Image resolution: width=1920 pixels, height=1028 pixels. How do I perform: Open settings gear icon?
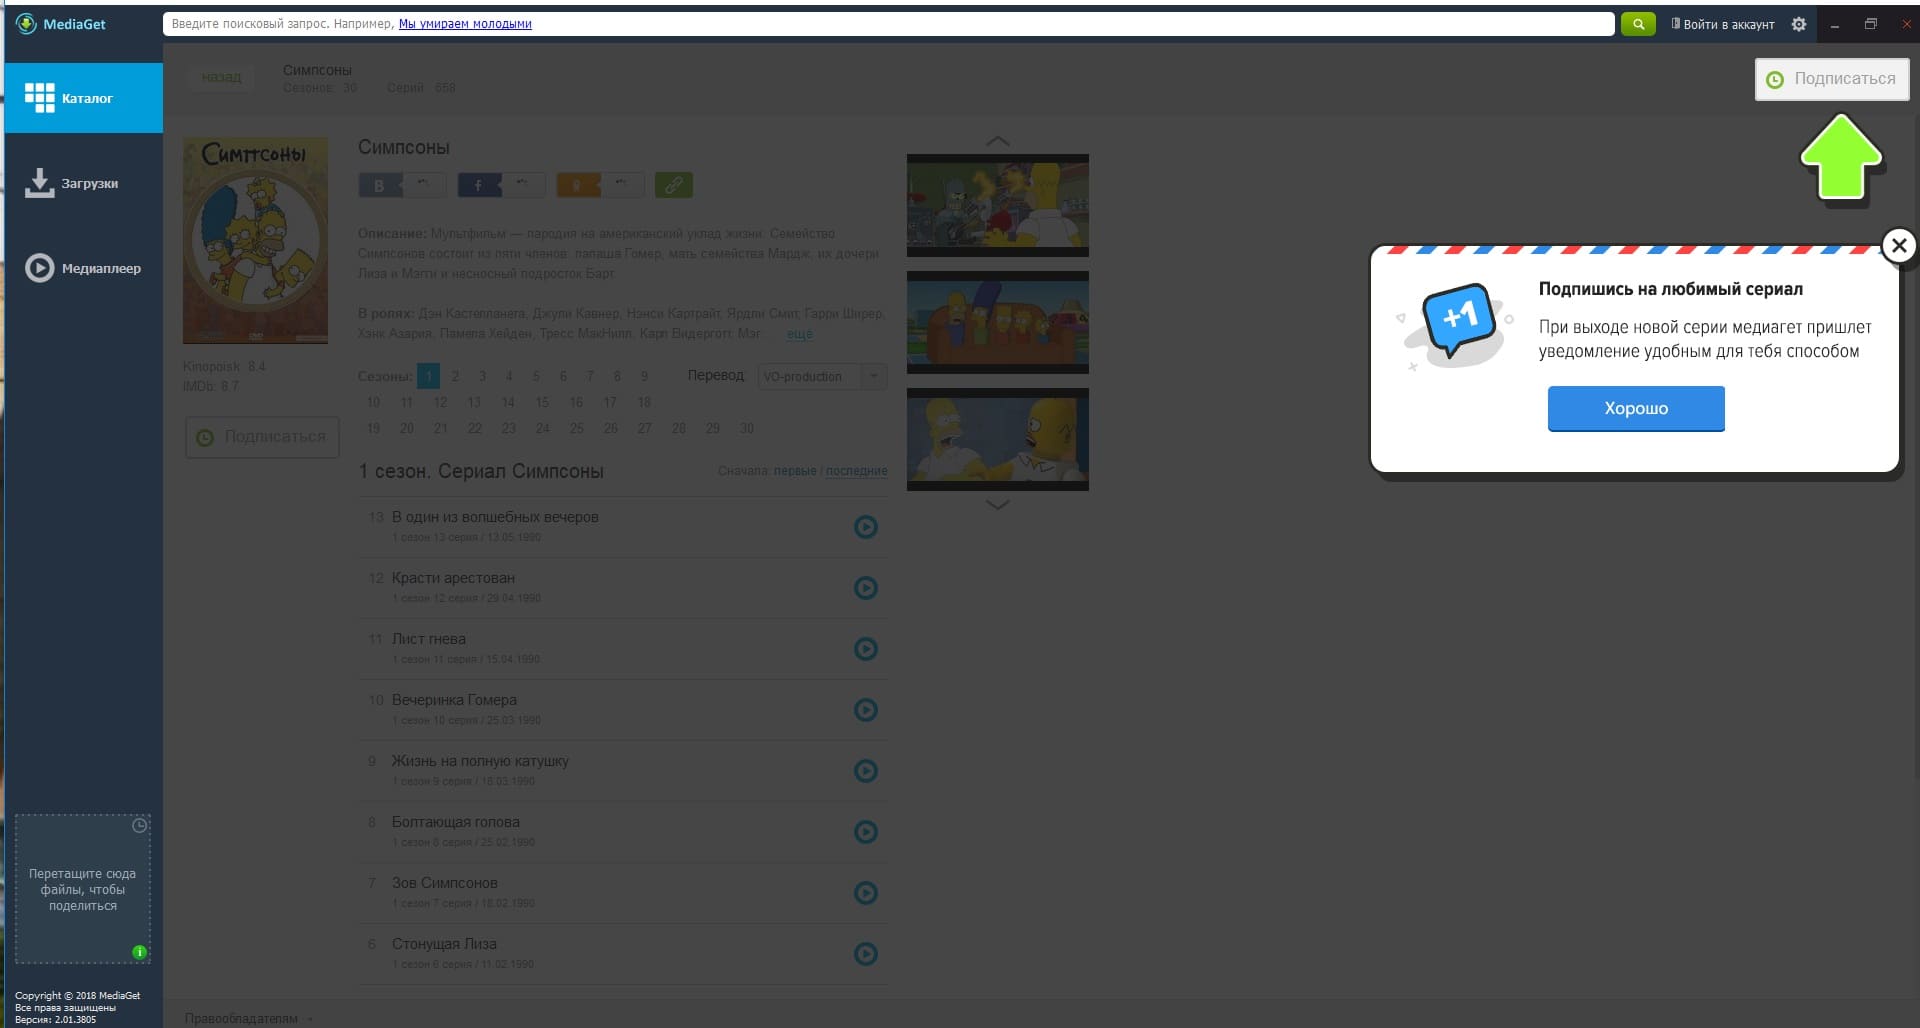(x=1799, y=24)
